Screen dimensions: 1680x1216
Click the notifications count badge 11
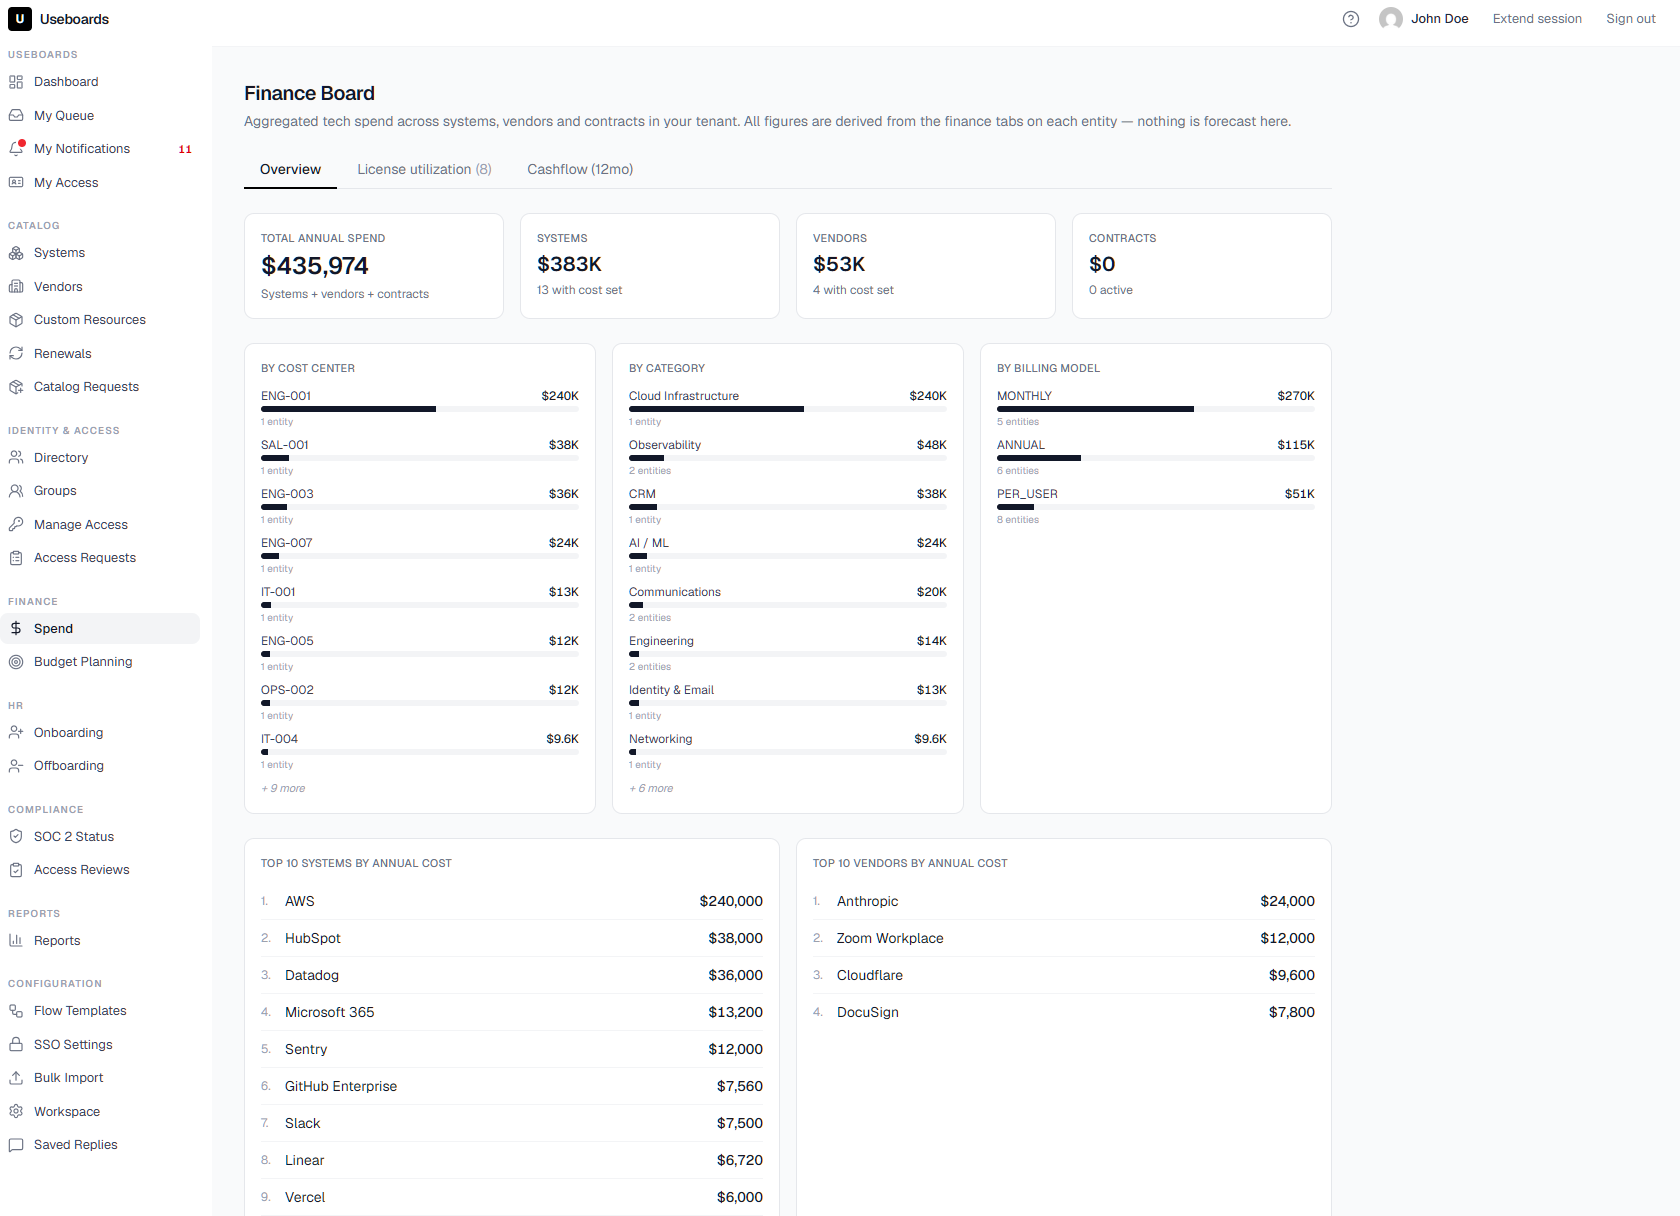click(x=185, y=150)
